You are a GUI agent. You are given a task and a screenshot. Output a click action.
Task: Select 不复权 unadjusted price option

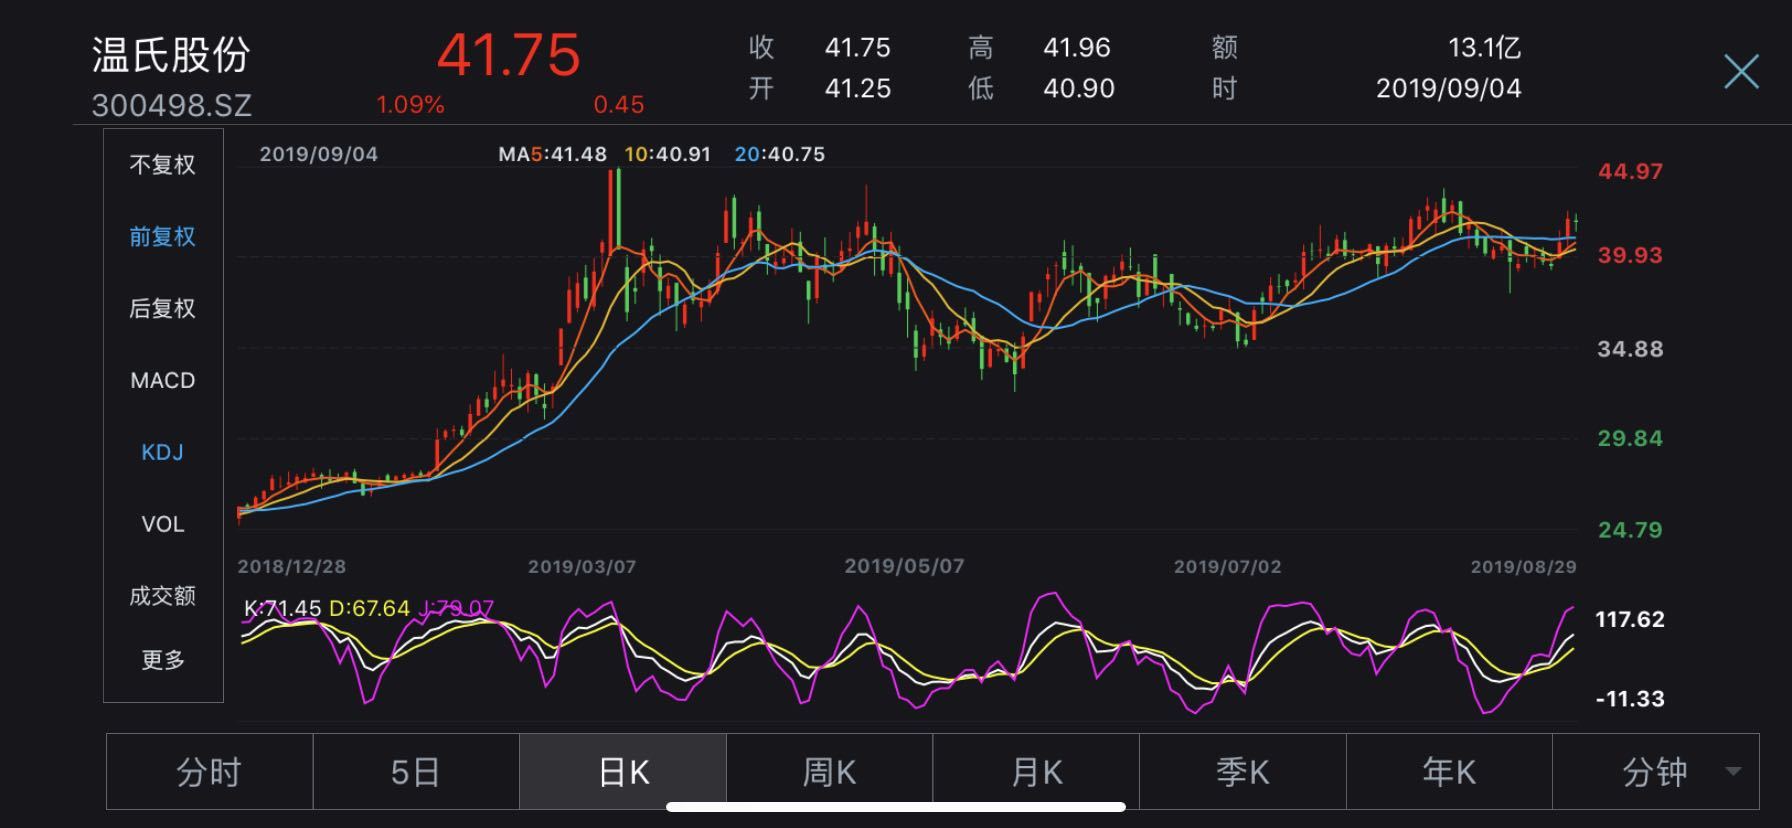click(x=162, y=165)
